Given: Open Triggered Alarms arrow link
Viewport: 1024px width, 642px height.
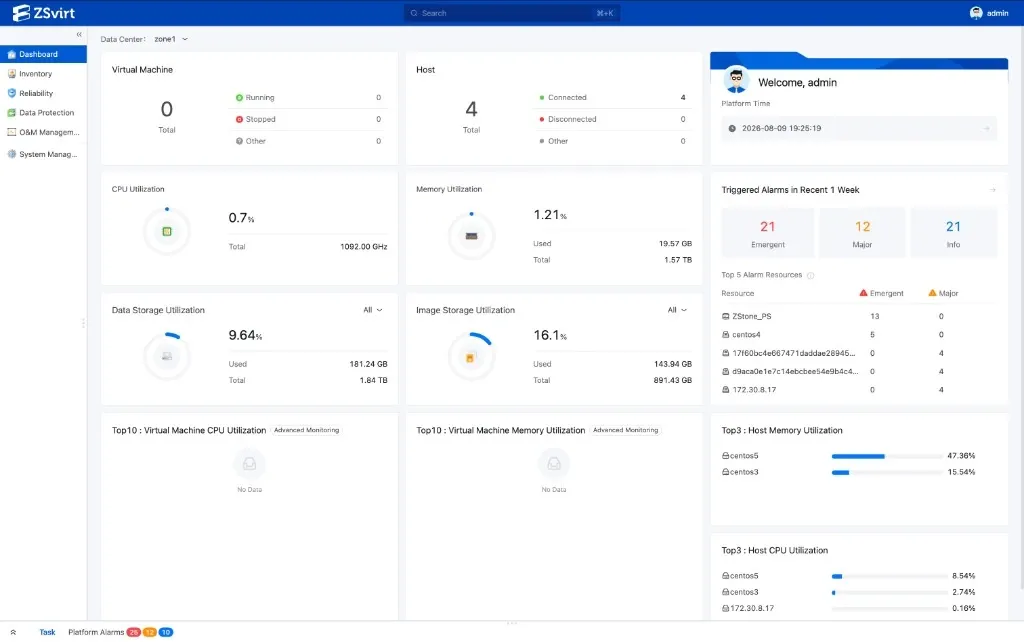Looking at the screenshot, I should click(992, 190).
